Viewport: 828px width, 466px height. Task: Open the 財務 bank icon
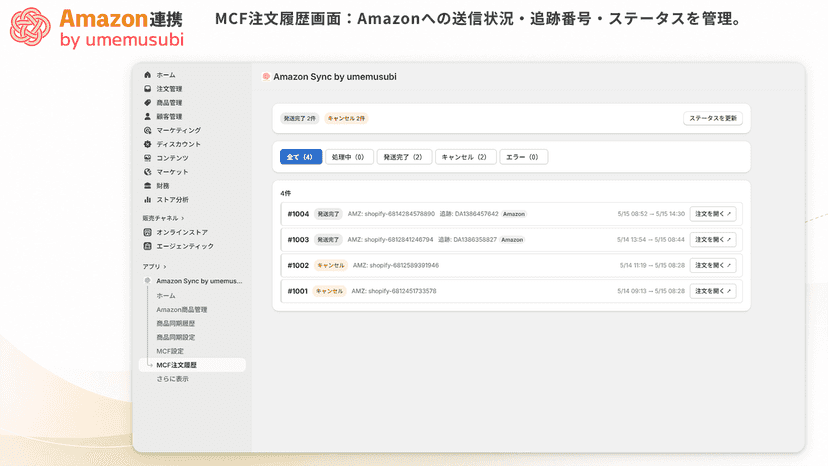pos(147,185)
